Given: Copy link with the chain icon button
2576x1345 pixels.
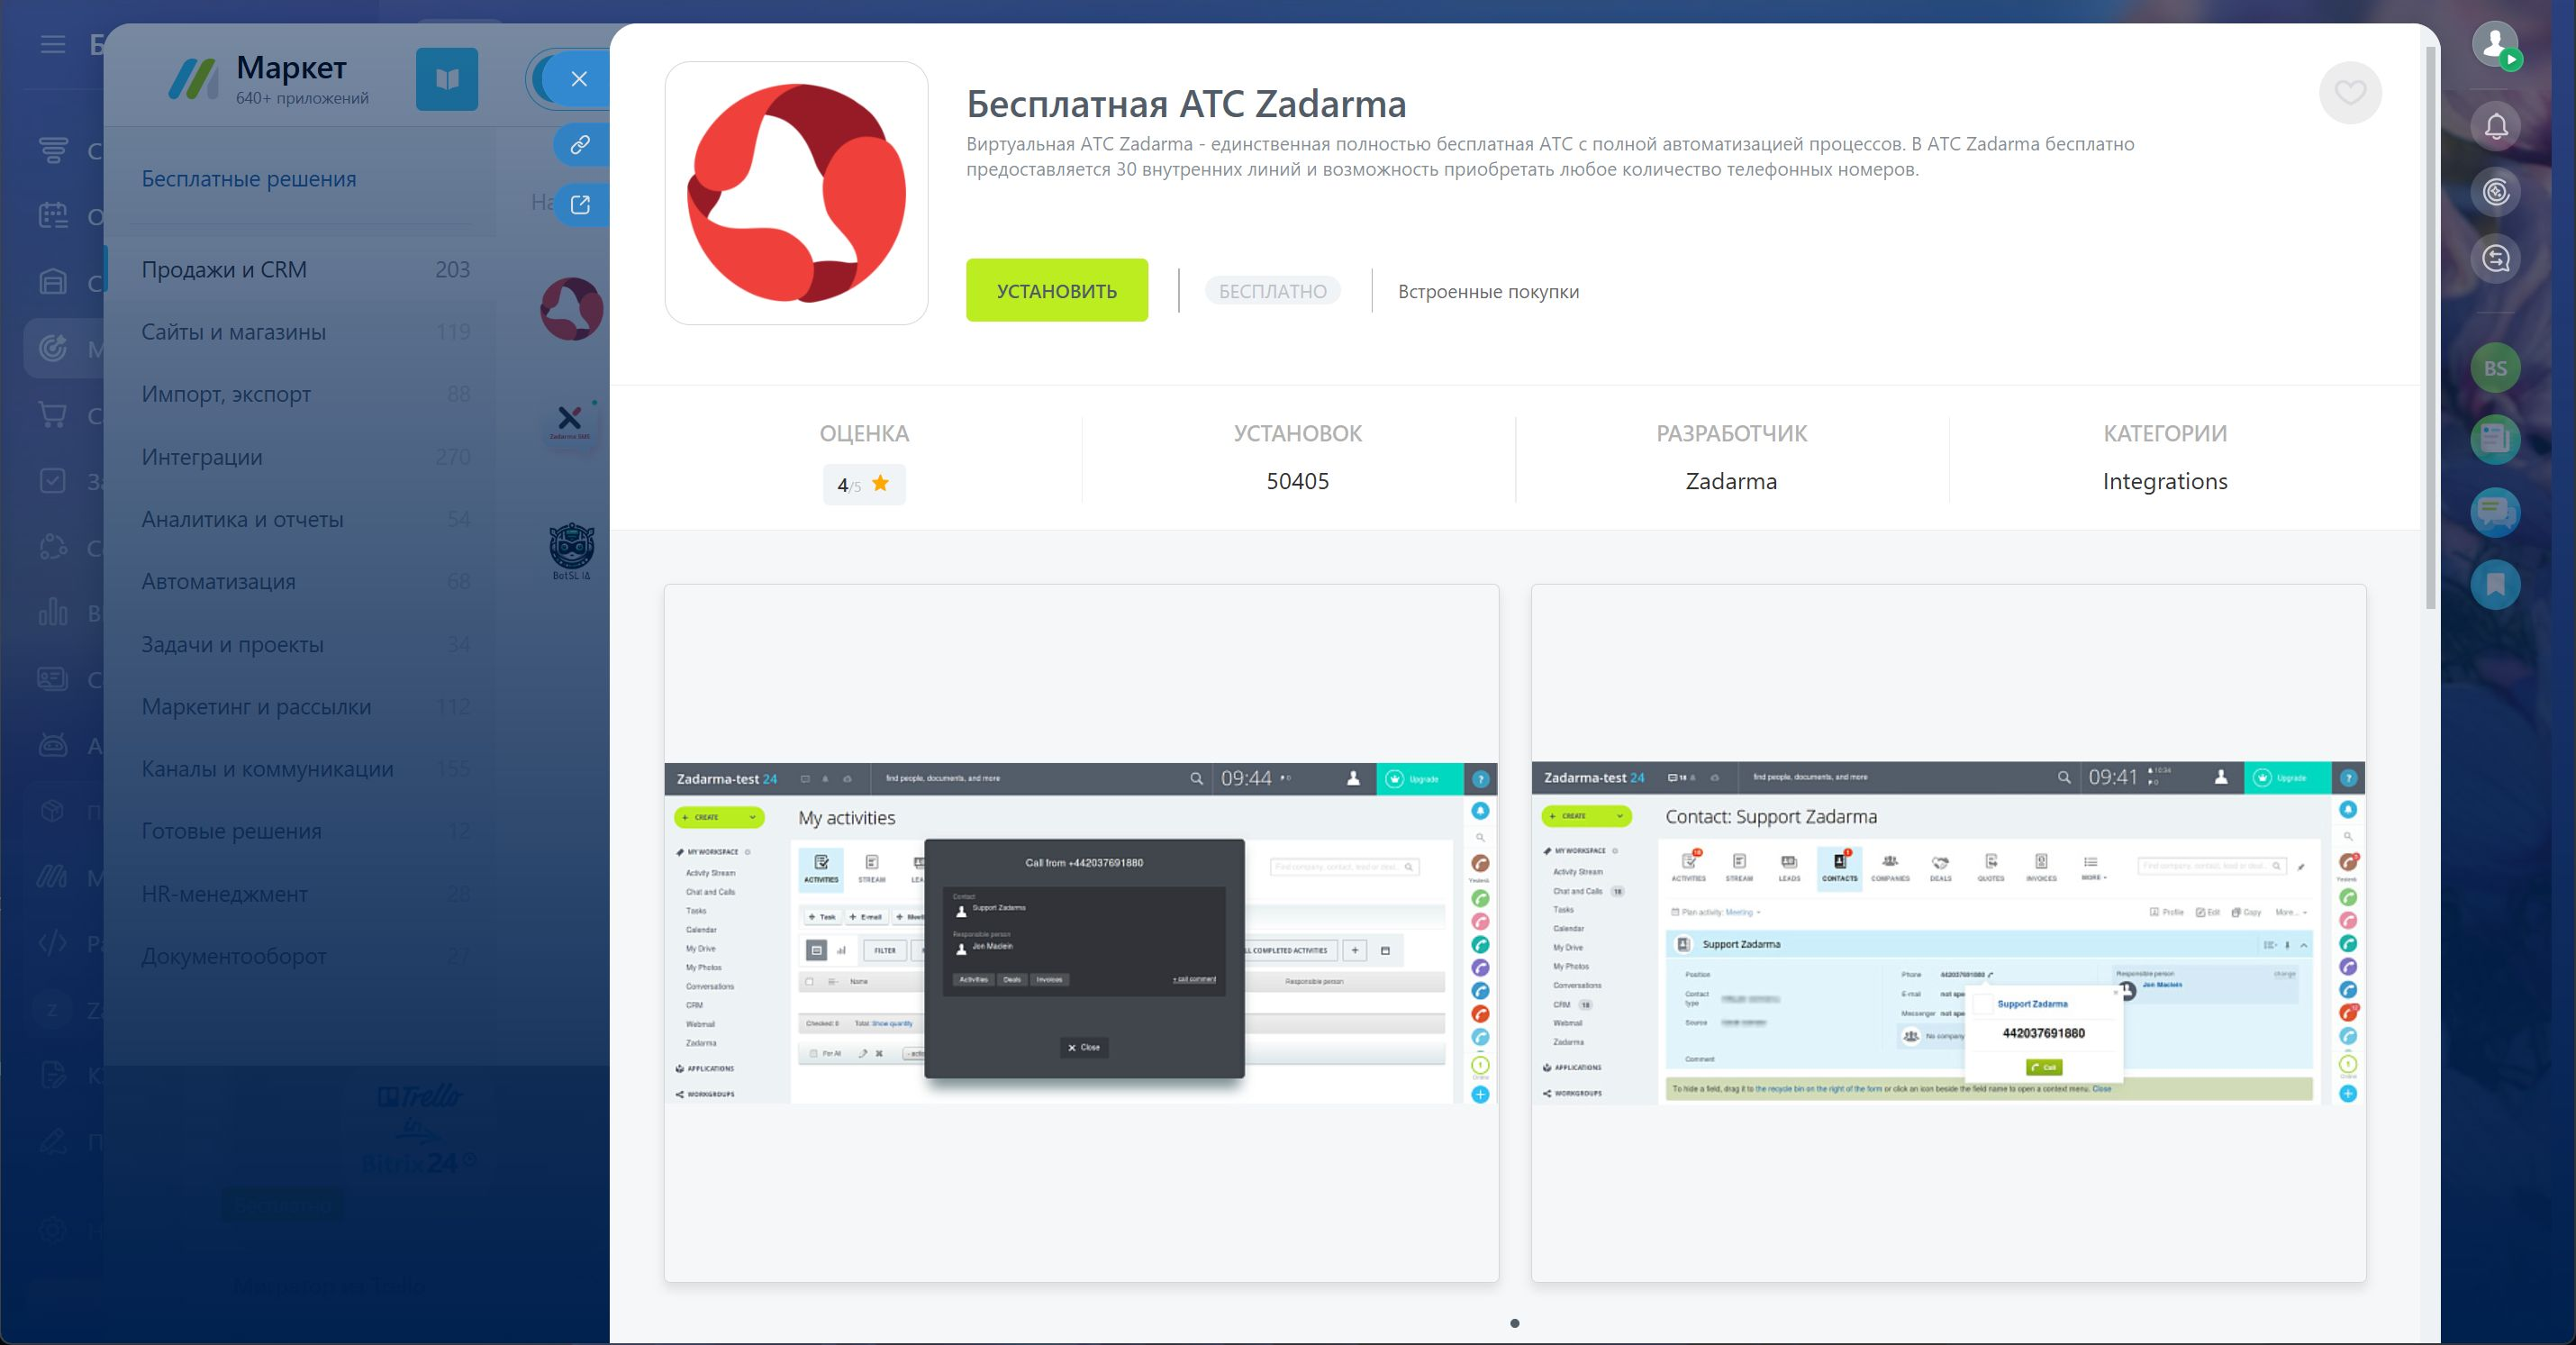Looking at the screenshot, I should [580, 145].
